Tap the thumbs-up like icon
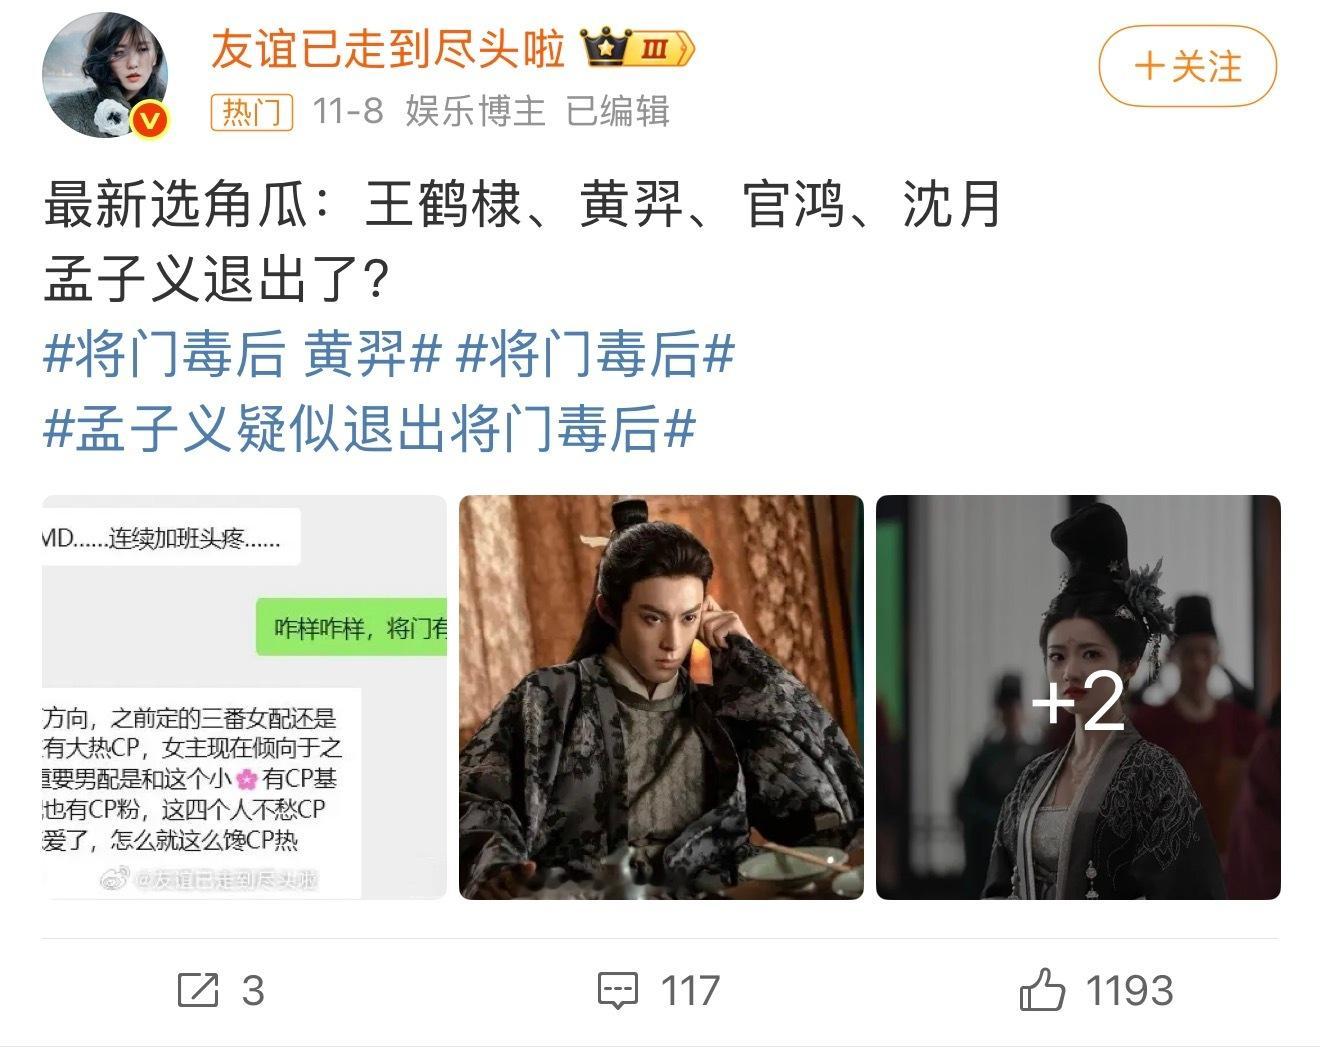This screenshot has width=1320, height=1062. click(1042, 989)
